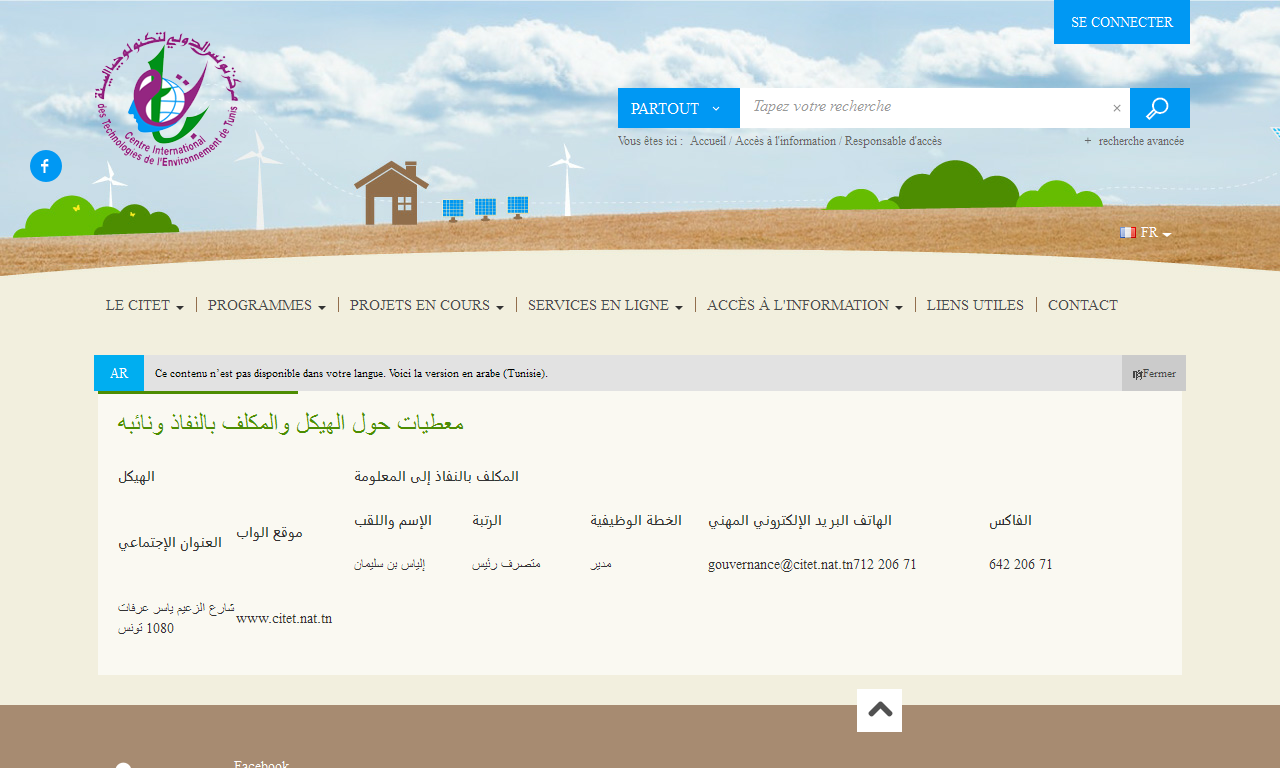The height and width of the screenshot is (768, 1280).
Task: Expand the ACCÈS À L'INFORMATION menu
Action: coord(805,305)
